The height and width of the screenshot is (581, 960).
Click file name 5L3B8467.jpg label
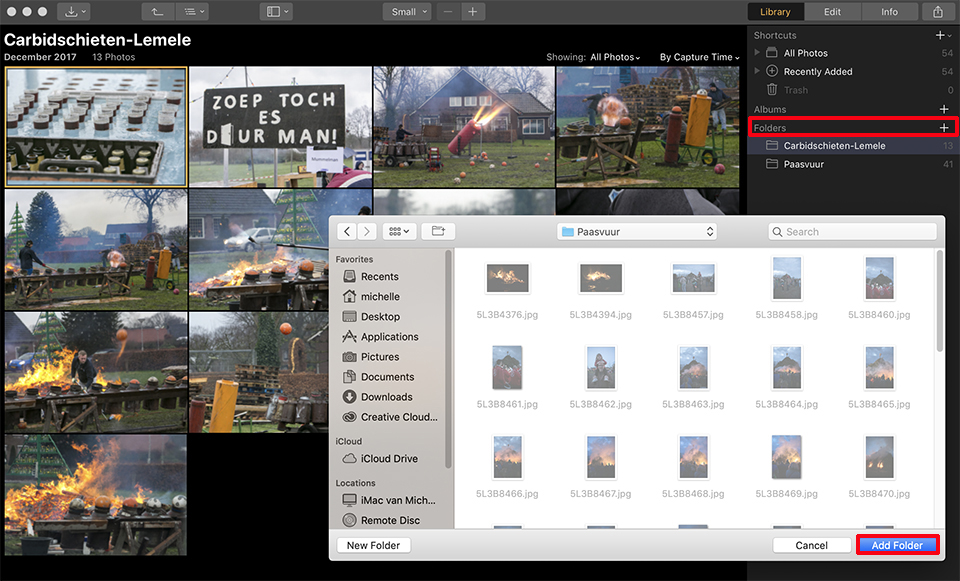click(x=601, y=493)
